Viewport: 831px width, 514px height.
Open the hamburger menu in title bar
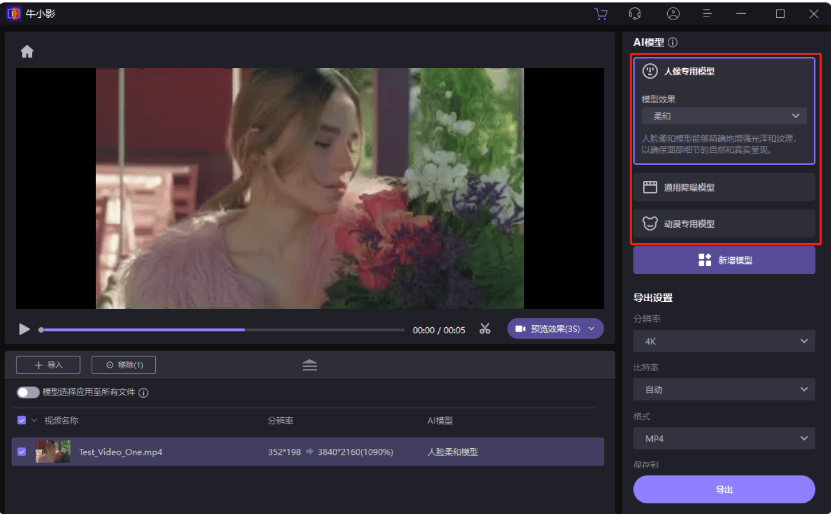(x=708, y=14)
